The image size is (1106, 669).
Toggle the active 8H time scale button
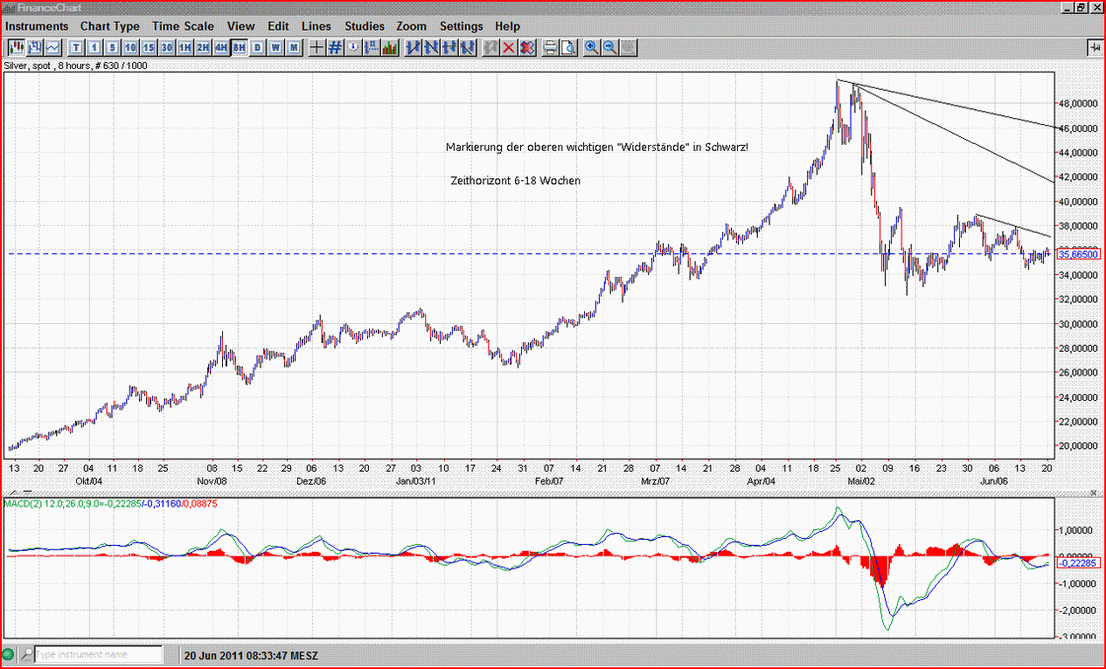click(x=239, y=48)
